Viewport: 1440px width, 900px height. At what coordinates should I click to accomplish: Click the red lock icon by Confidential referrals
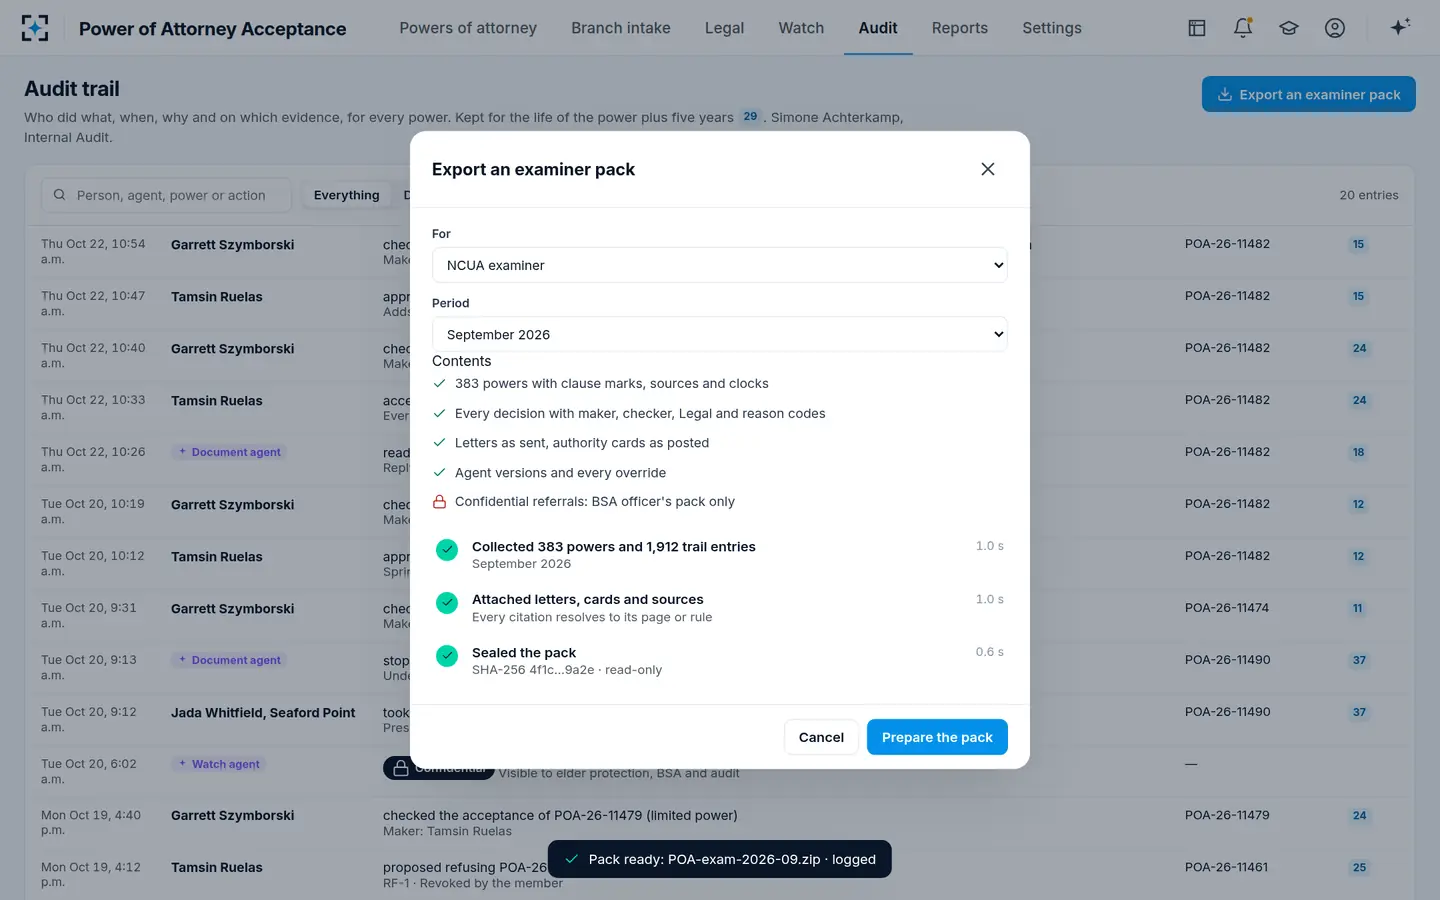(439, 502)
